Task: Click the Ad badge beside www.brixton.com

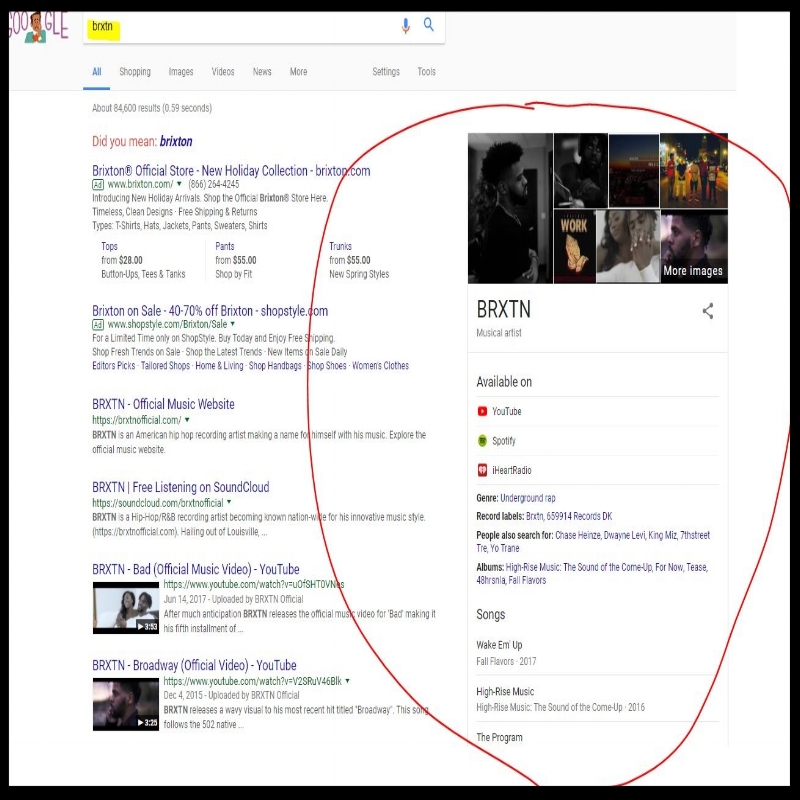Action: [97, 184]
